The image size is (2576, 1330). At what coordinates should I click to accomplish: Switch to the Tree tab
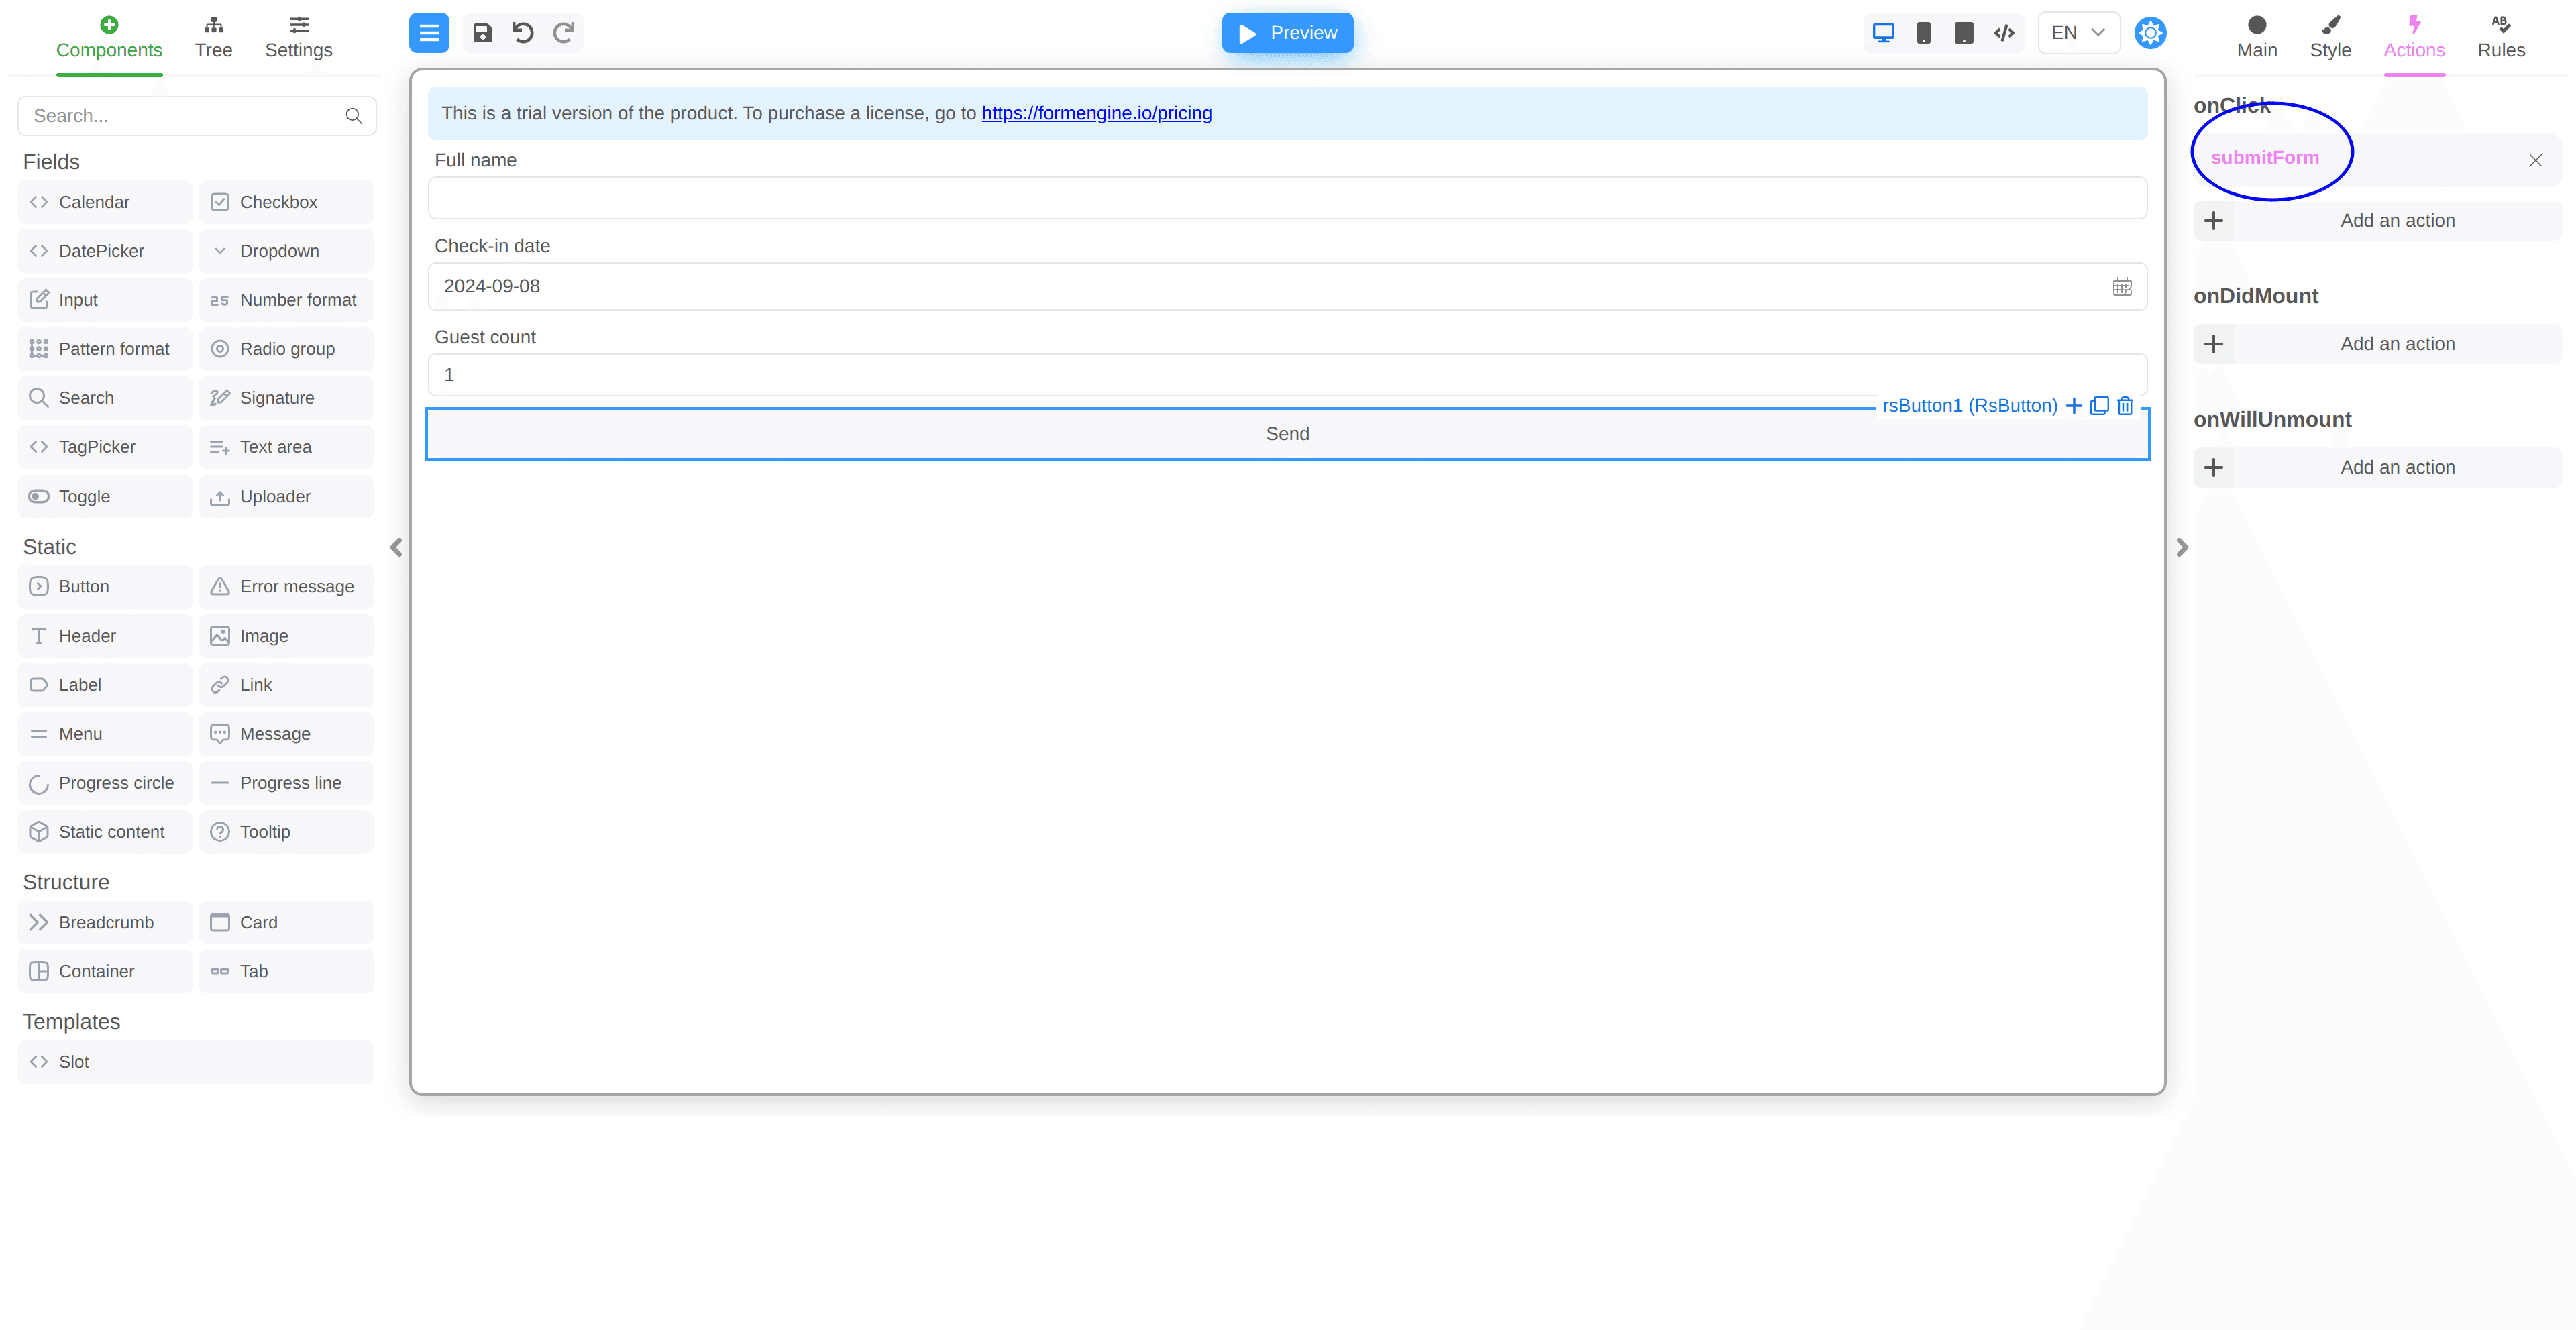click(x=213, y=37)
